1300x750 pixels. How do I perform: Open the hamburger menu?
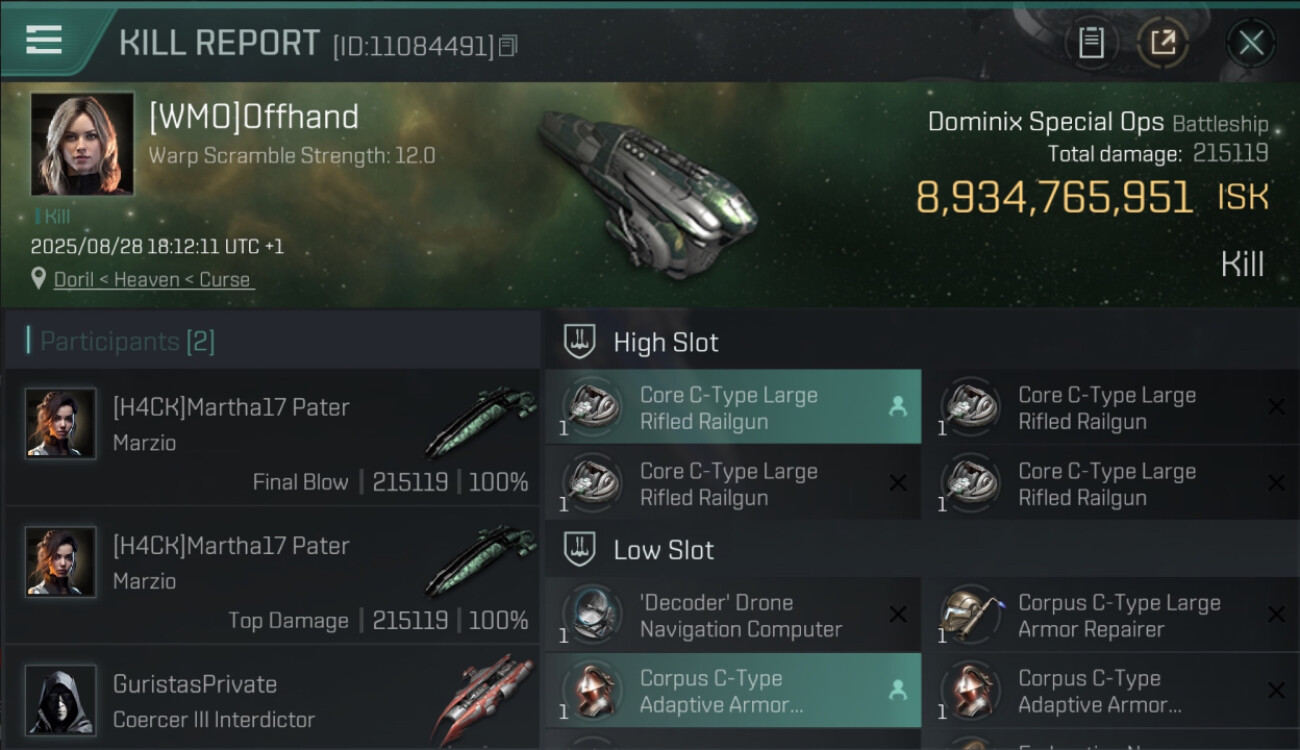tap(44, 40)
